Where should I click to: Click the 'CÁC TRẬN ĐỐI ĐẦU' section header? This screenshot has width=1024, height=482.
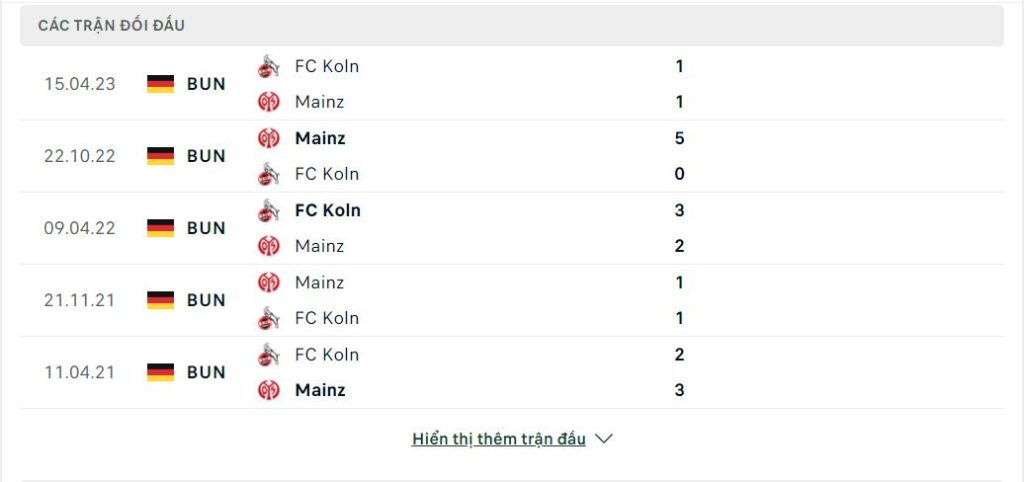coord(111,25)
